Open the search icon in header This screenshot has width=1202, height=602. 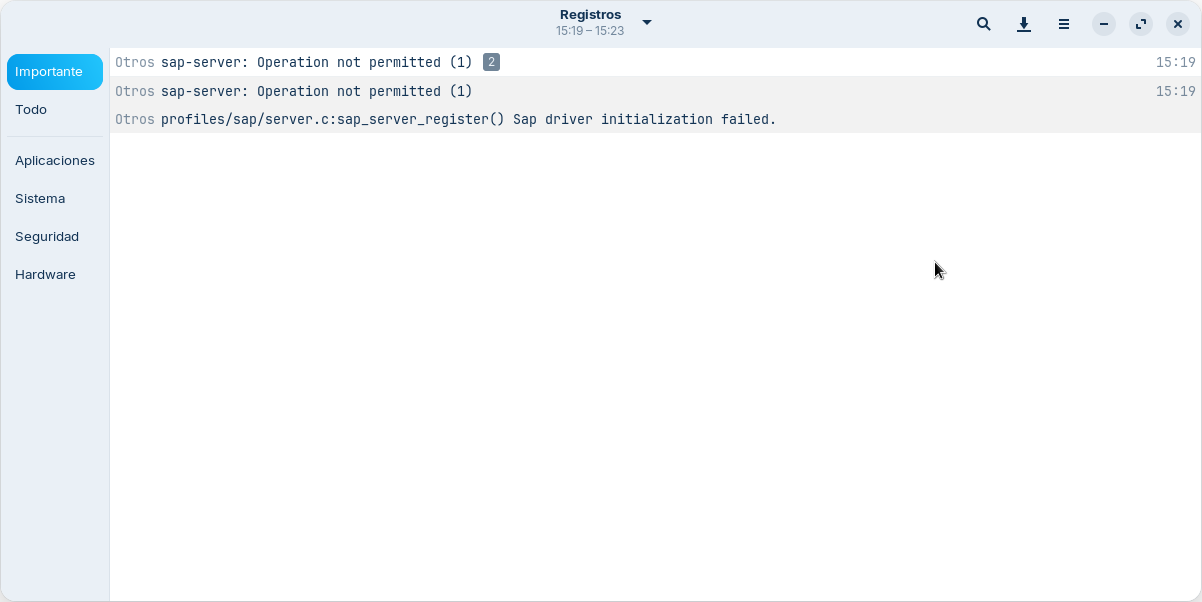click(984, 24)
